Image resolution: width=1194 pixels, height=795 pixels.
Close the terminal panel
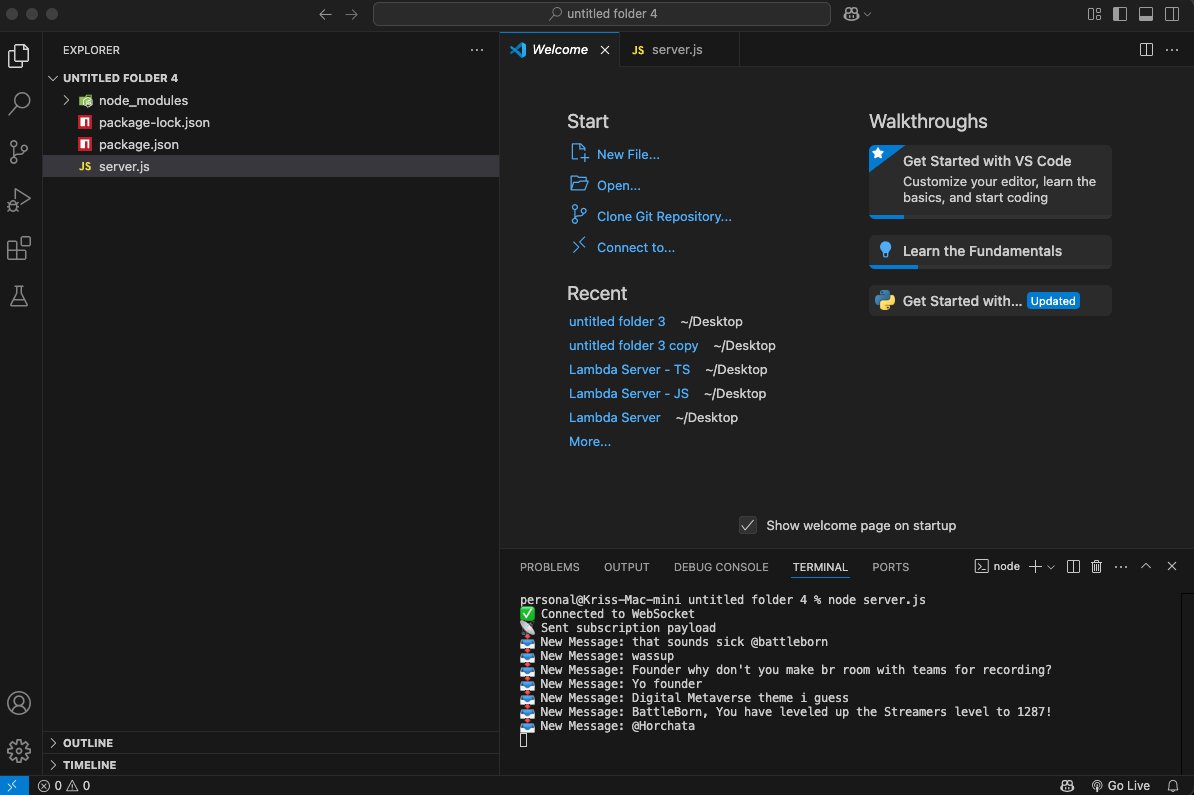(1172, 566)
